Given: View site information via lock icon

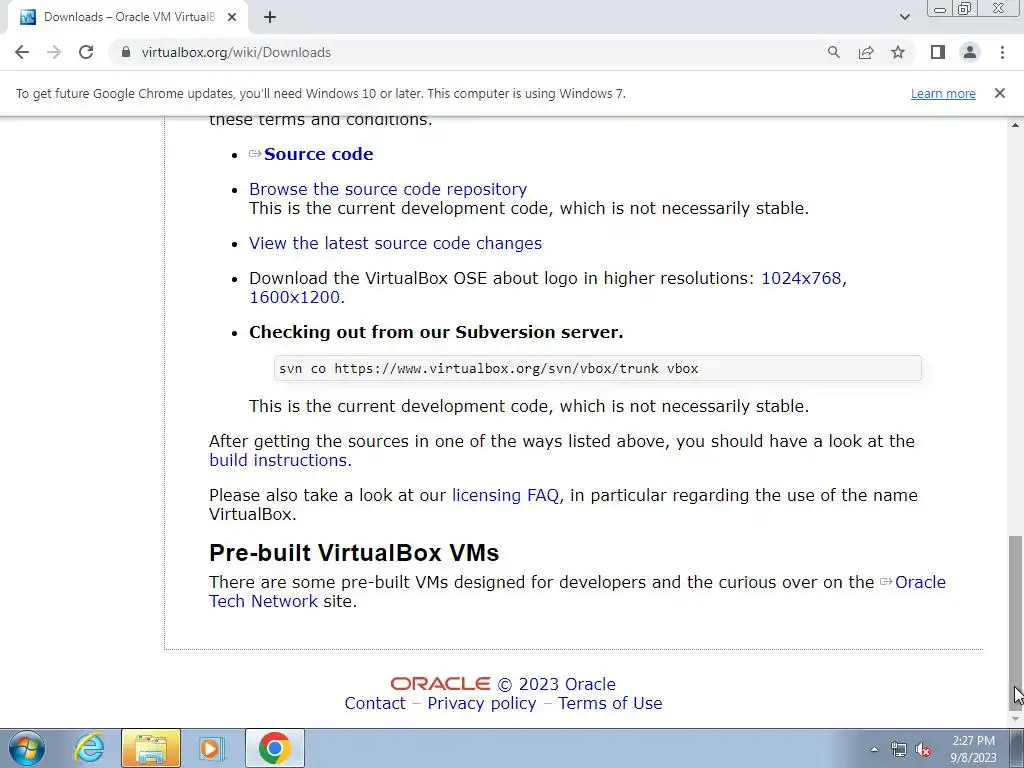Looking at the screenshot, I should point(126,52).
